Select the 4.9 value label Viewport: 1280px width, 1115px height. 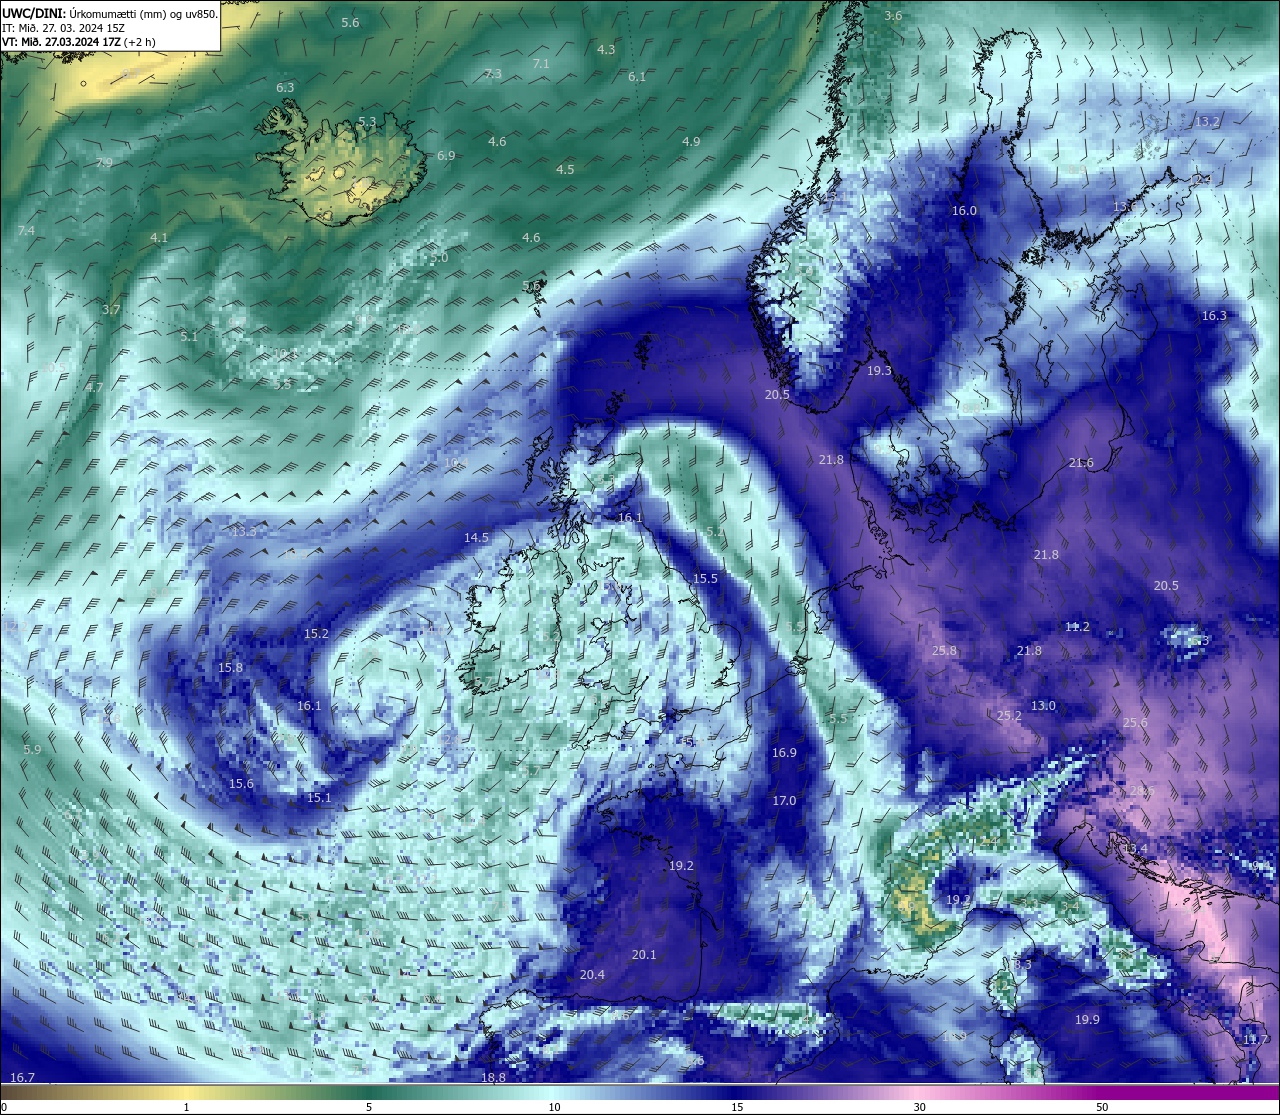[x=691, y=141]
